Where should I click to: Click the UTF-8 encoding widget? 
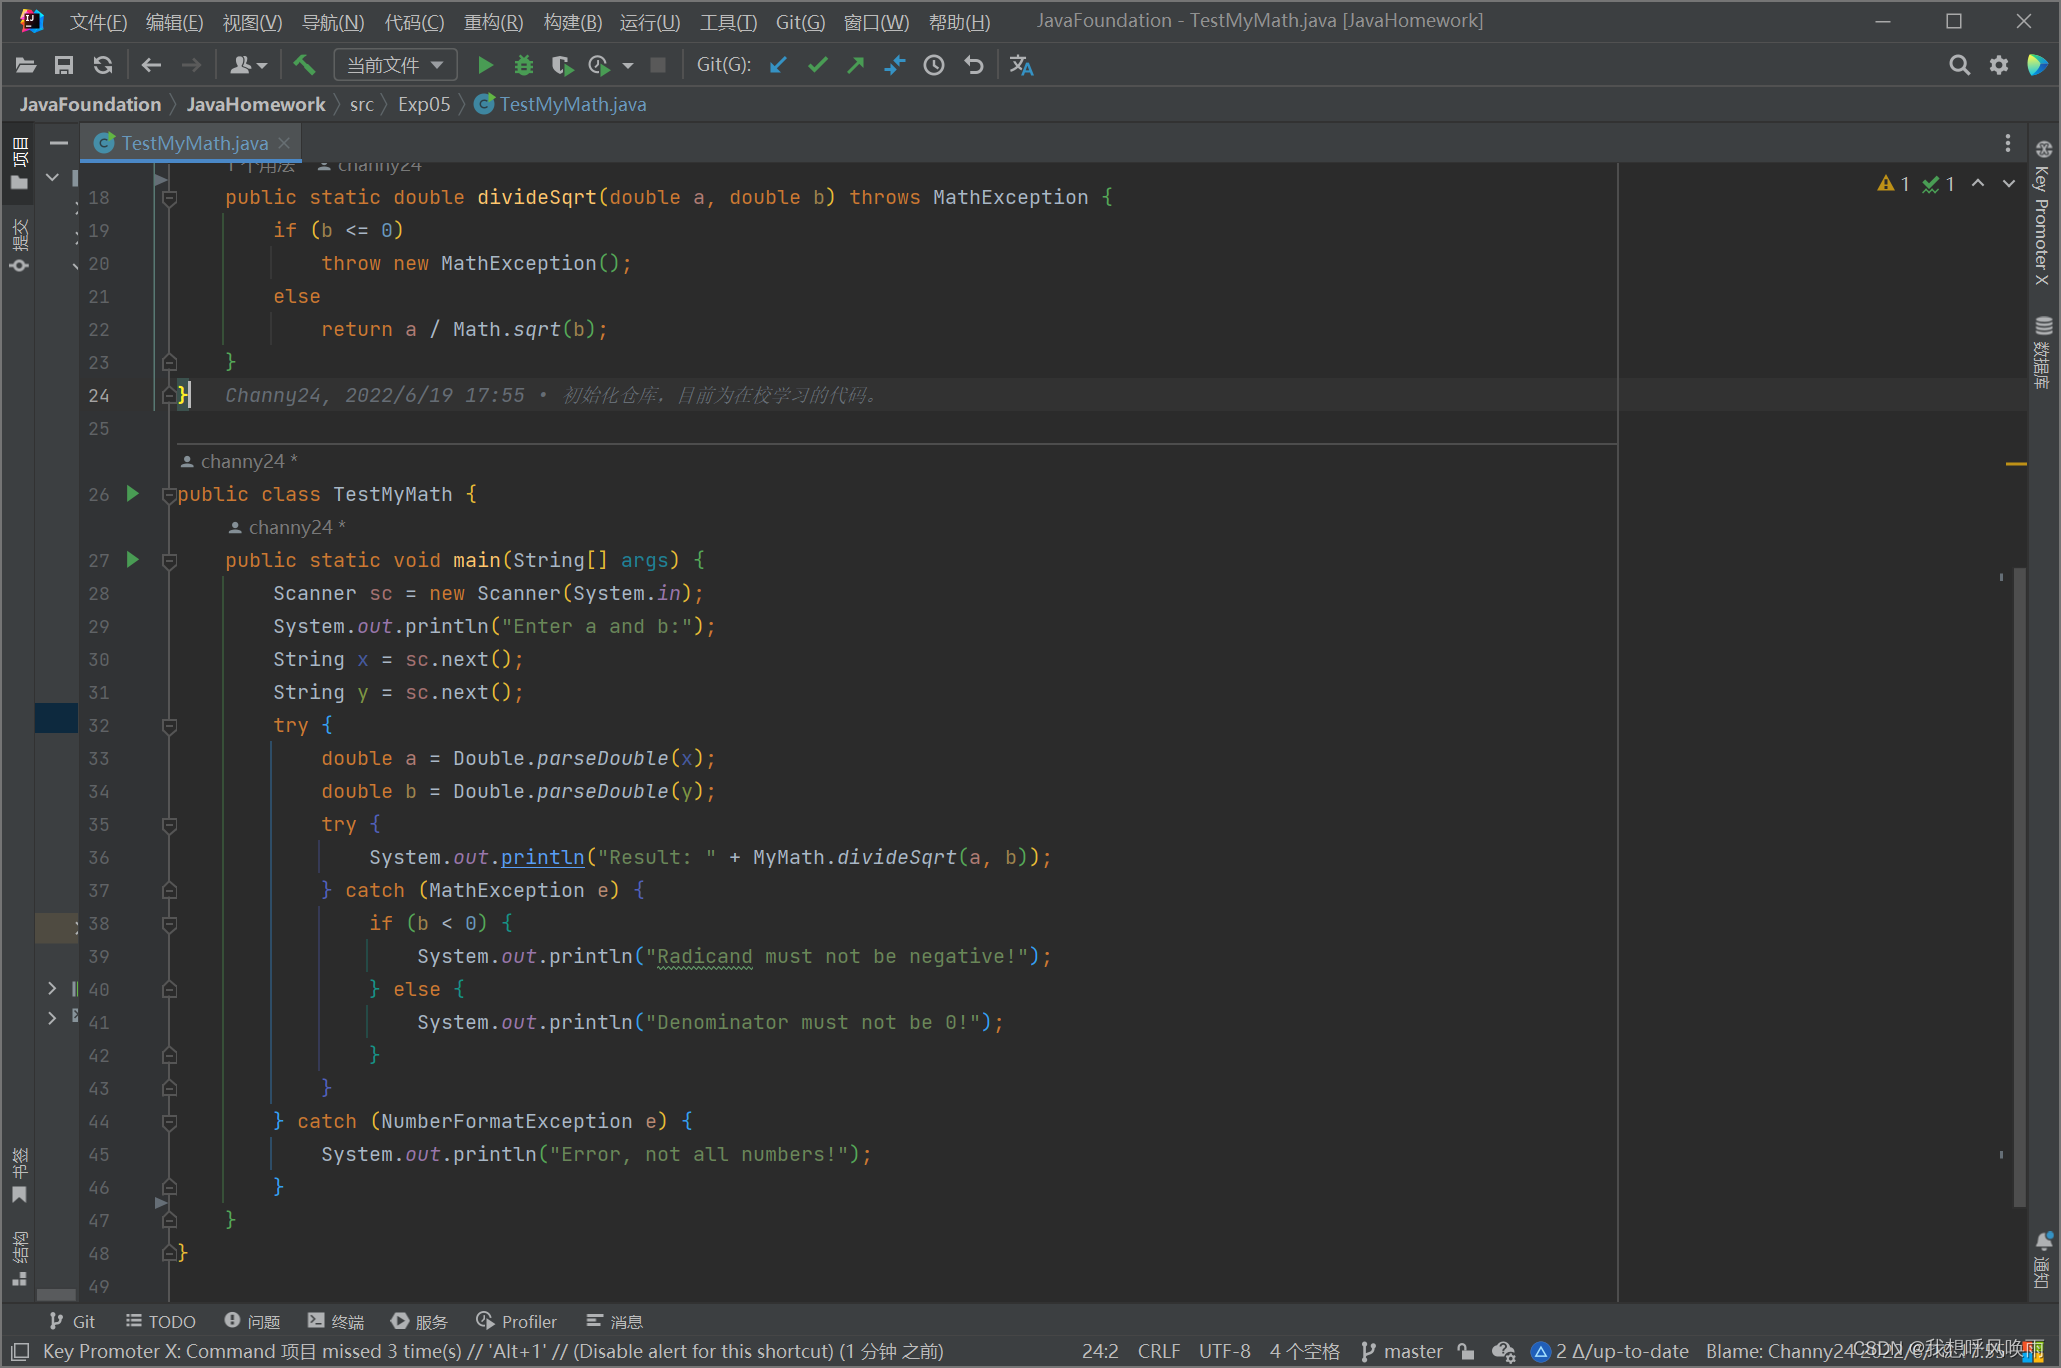[1224, 1351]
